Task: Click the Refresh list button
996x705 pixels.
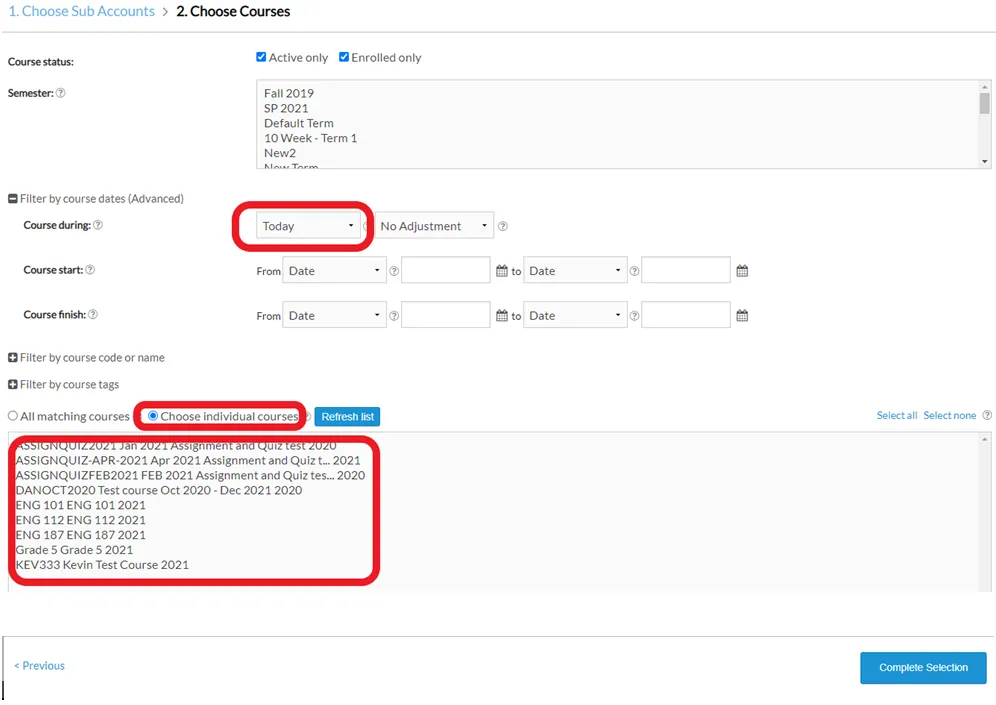Action: 347,417
